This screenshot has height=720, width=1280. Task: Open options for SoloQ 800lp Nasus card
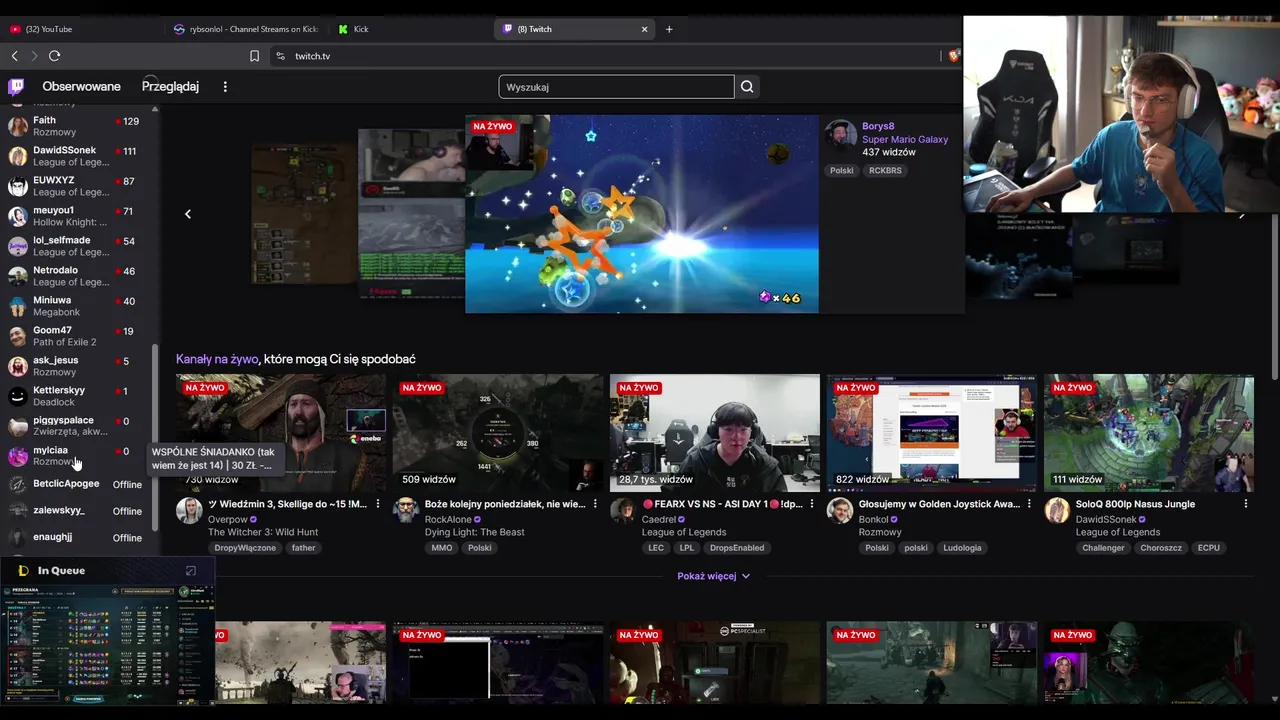coord(1246,504)
